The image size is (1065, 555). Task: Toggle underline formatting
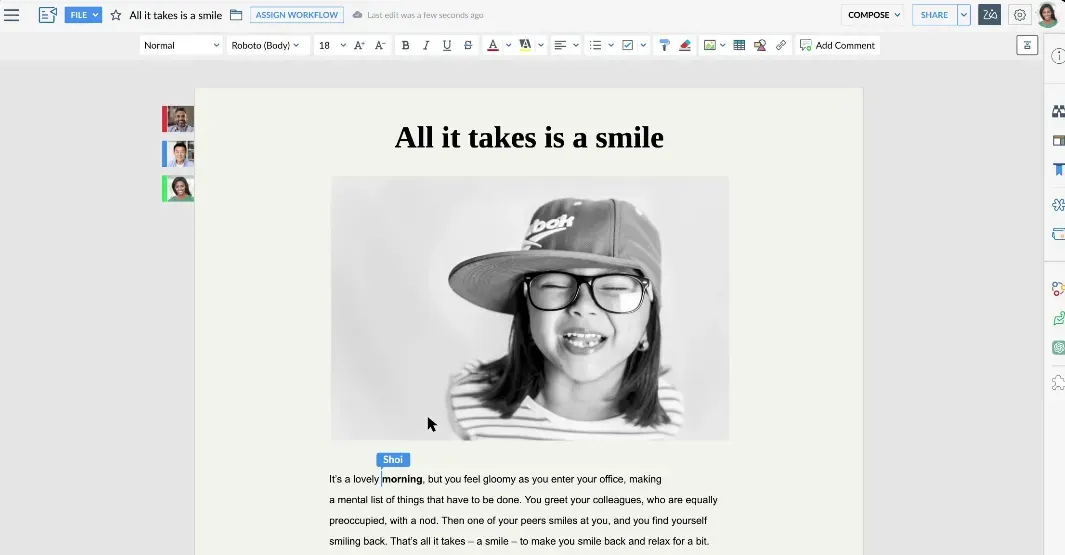pos(447,45)
